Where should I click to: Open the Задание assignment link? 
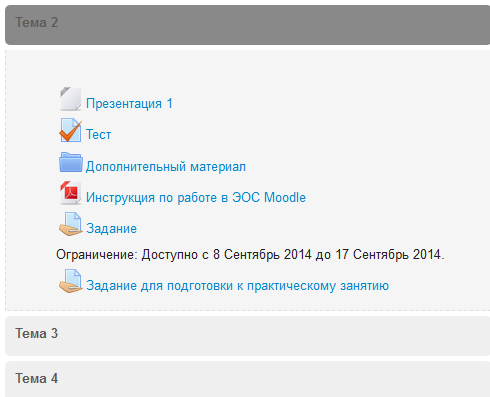[111, 229]
